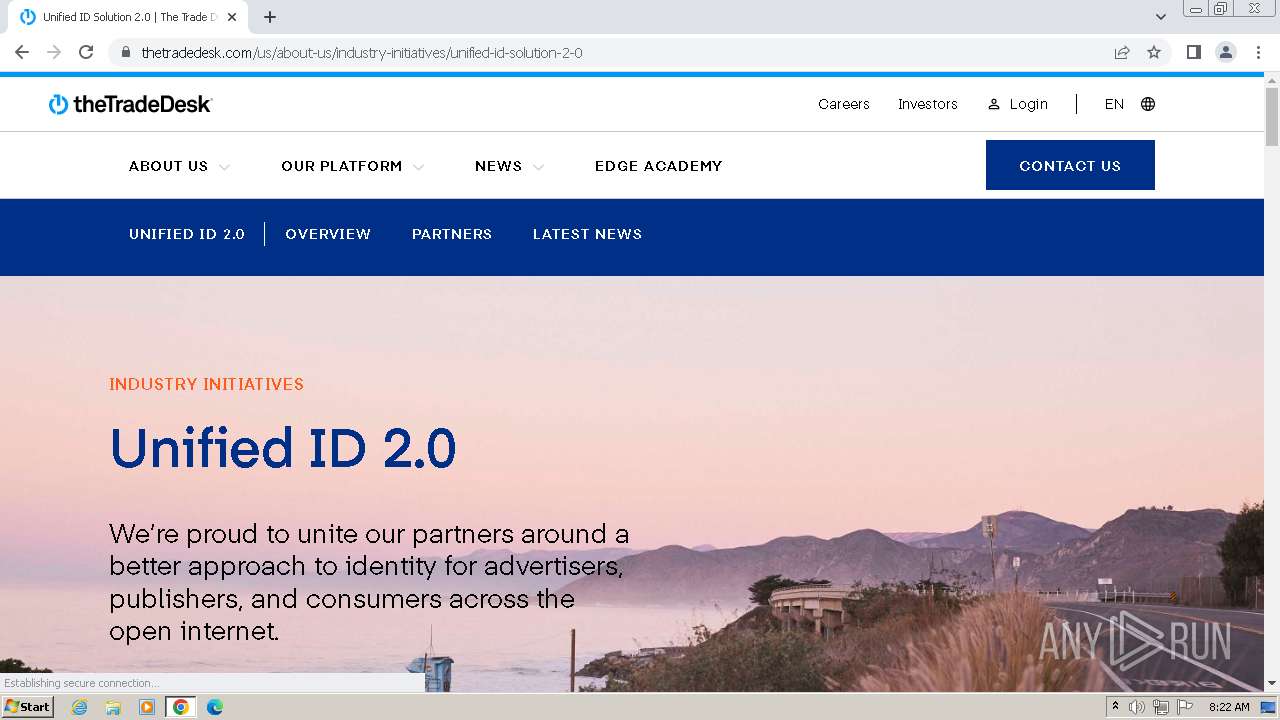Open the Chrome three-dot menu

[1258, 52]
